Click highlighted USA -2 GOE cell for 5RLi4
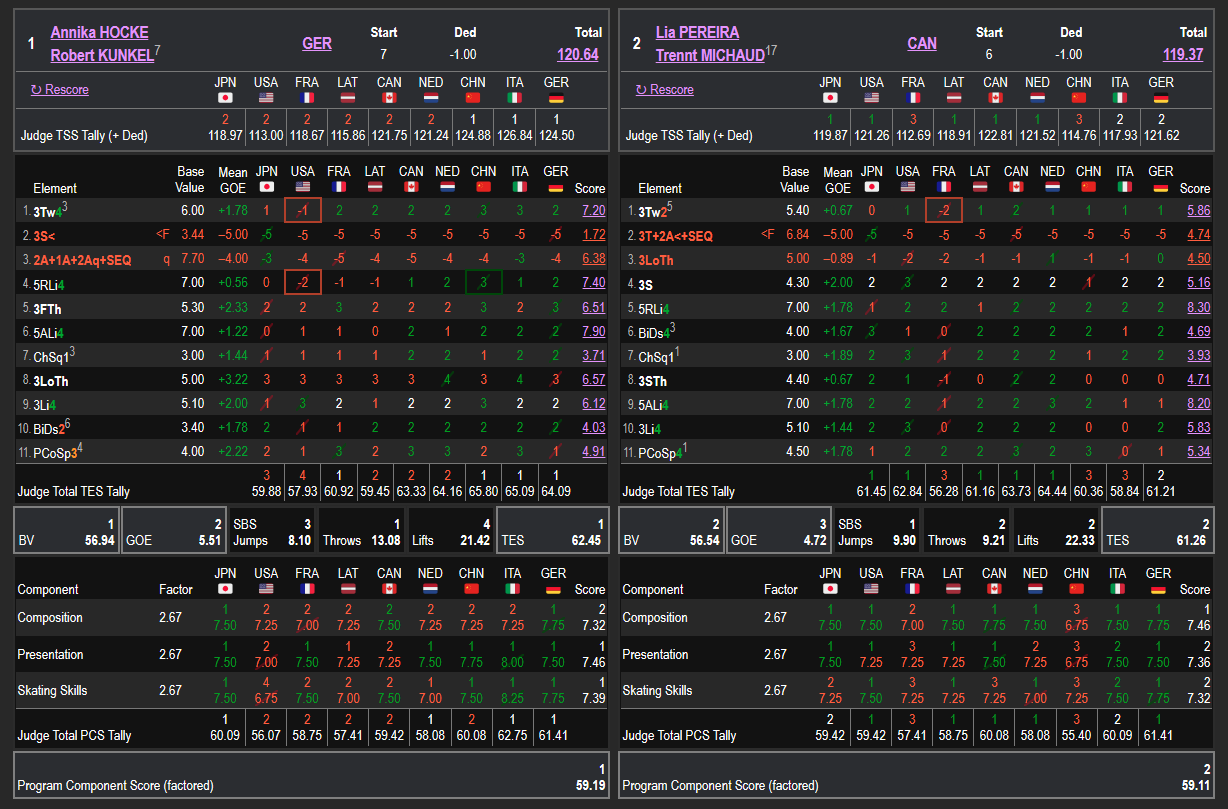This screenshot has width=1228, height=809. (x=302, y=283)
